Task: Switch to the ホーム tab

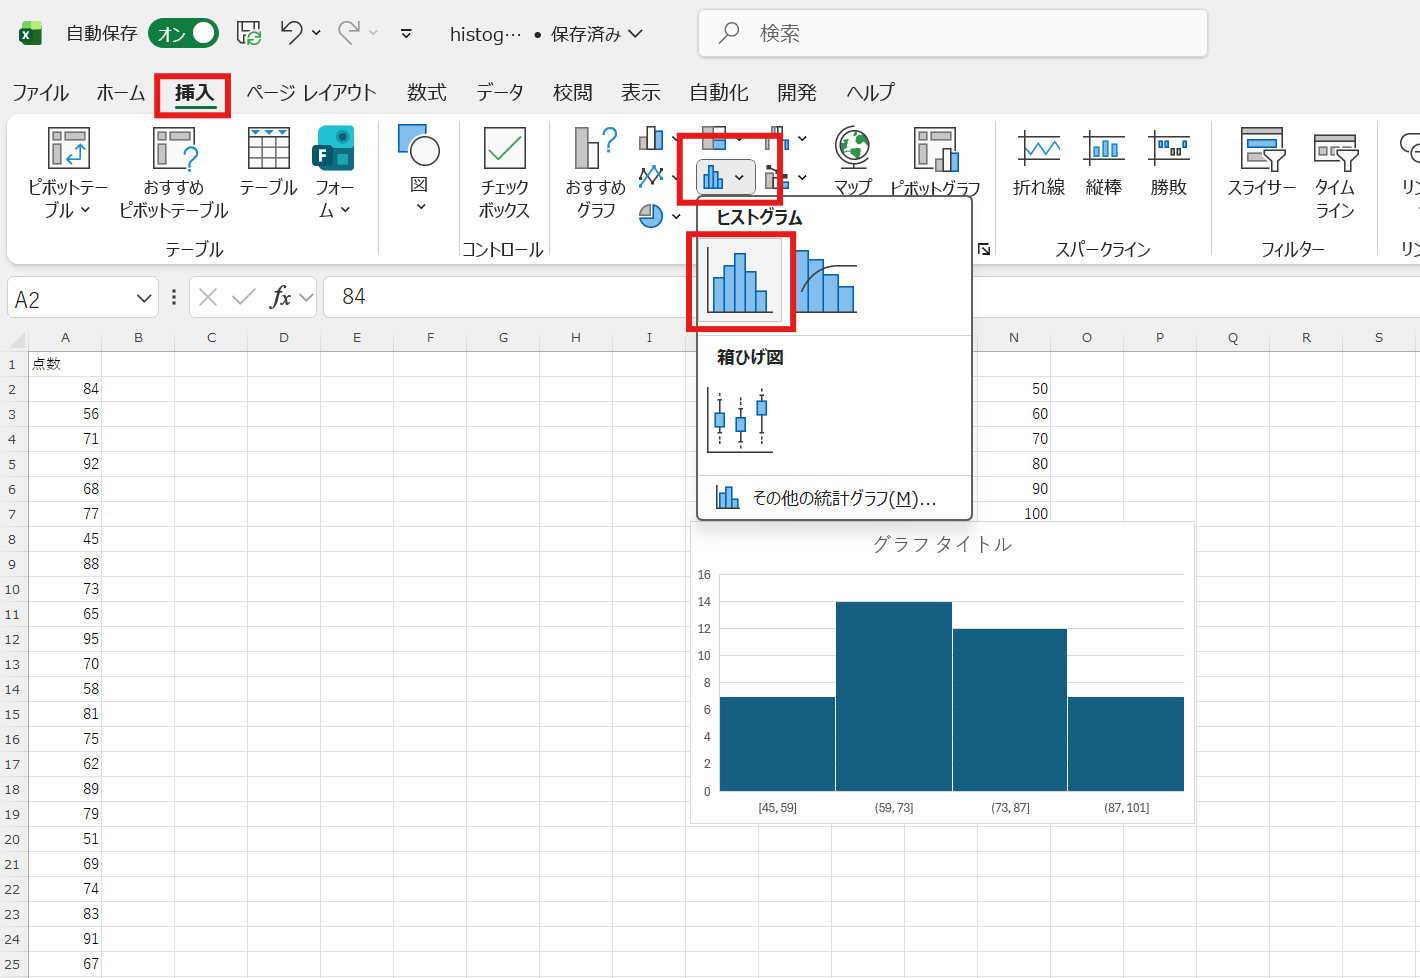Action: pos(120,93)
